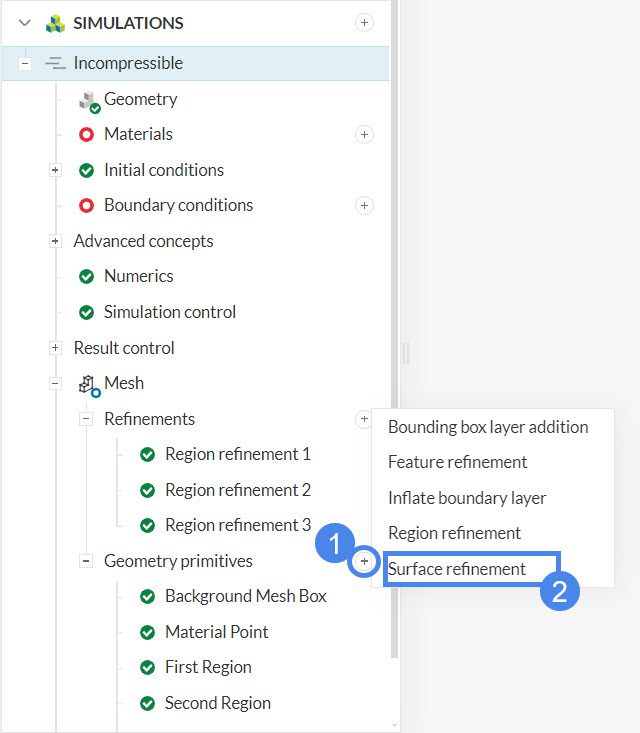
Task: Click the plus icon beside Boundary conditions
Action: 364,205
